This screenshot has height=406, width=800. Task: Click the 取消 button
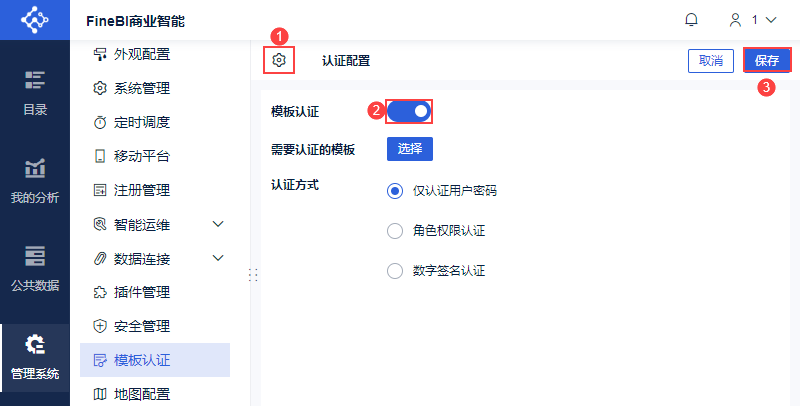tap(711, 61)
